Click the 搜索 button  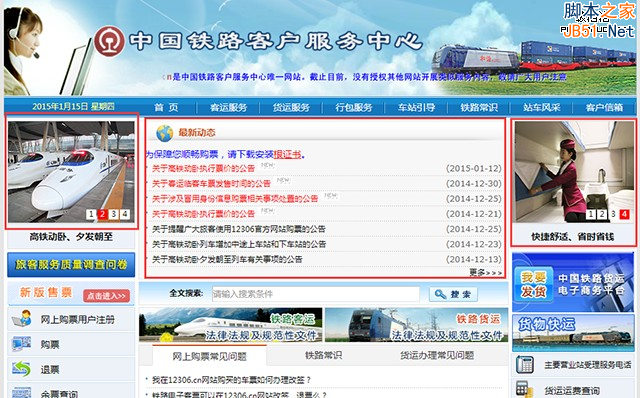pyautogui.click(x=453, y=294)
